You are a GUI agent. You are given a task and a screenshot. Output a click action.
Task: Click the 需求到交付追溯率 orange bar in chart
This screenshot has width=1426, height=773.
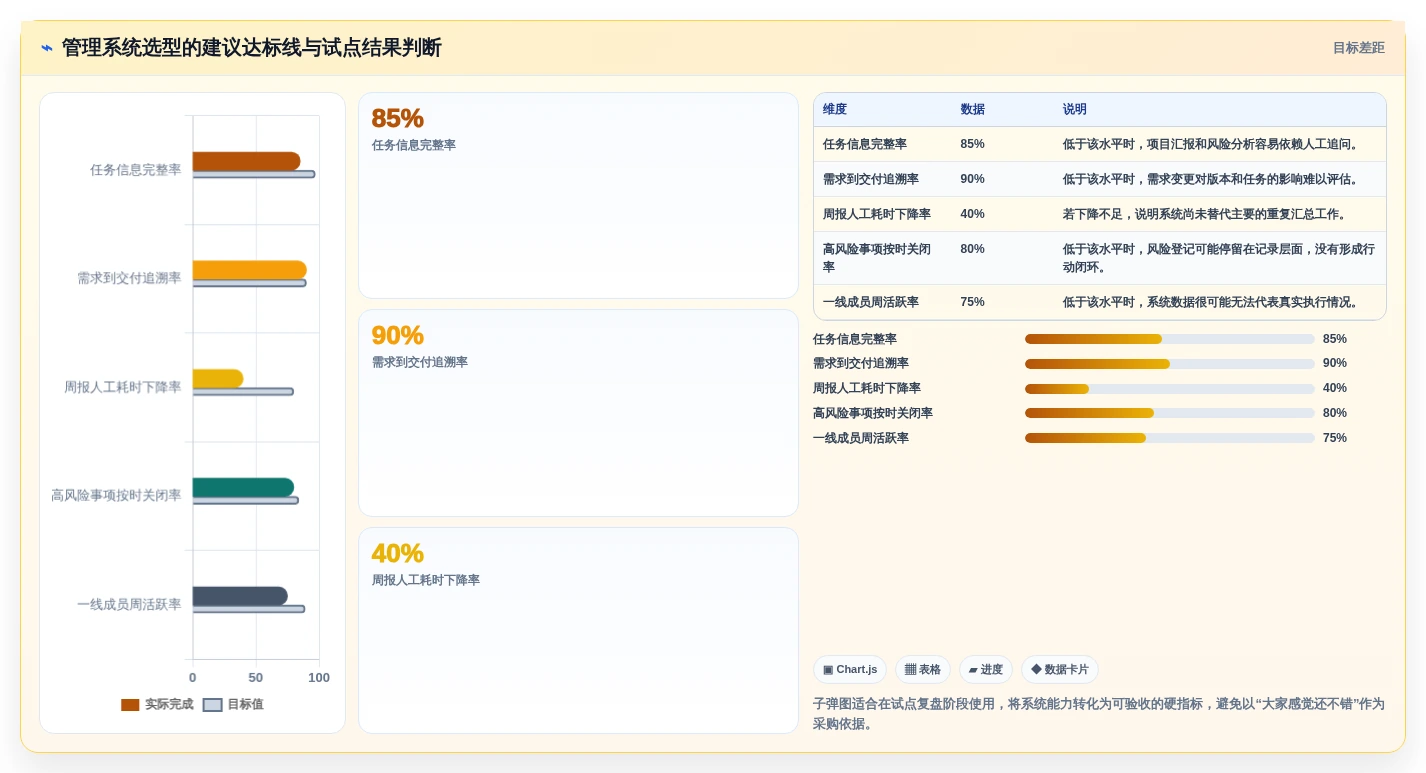[249, 270]
